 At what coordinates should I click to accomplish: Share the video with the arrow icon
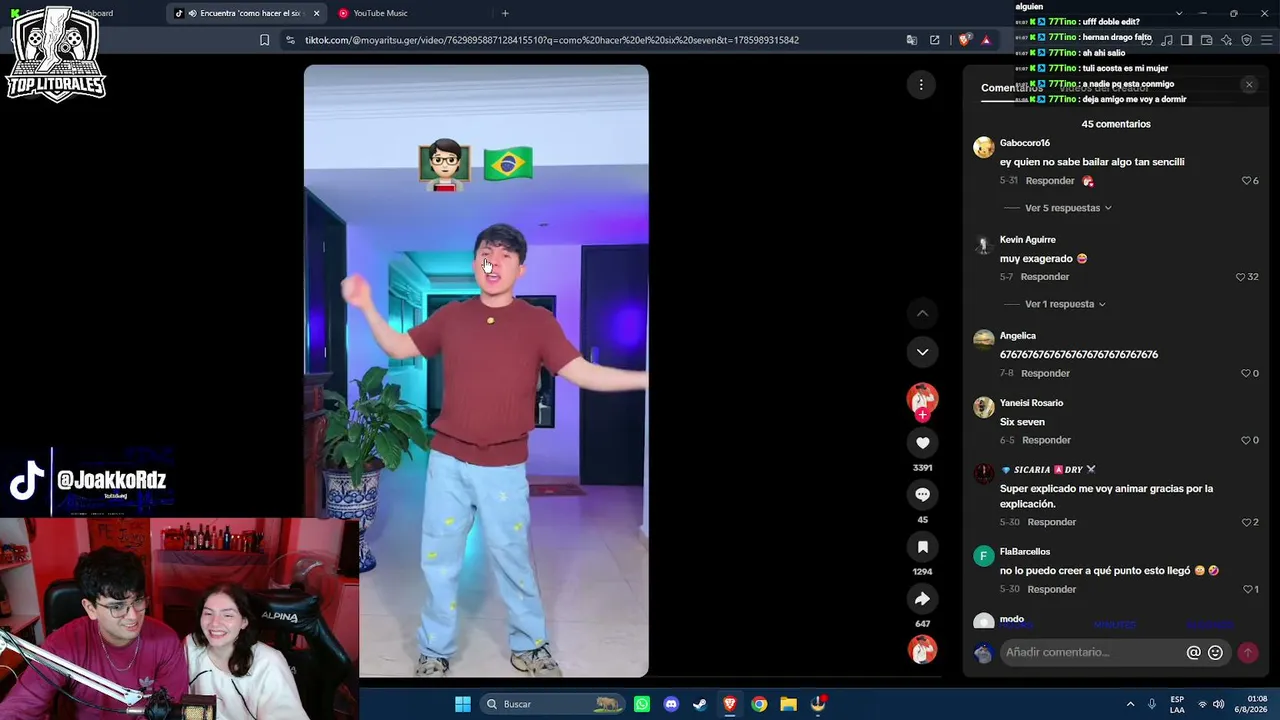coord(922,599)
